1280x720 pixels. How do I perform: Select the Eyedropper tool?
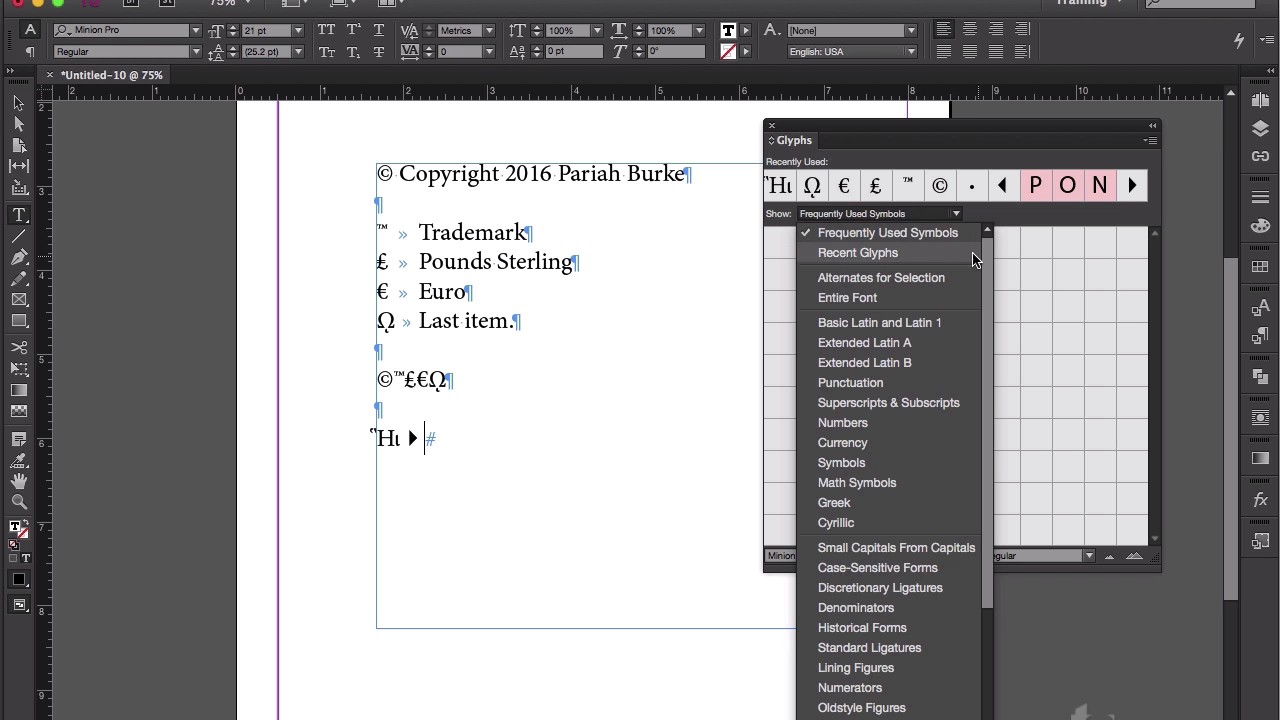18,460
